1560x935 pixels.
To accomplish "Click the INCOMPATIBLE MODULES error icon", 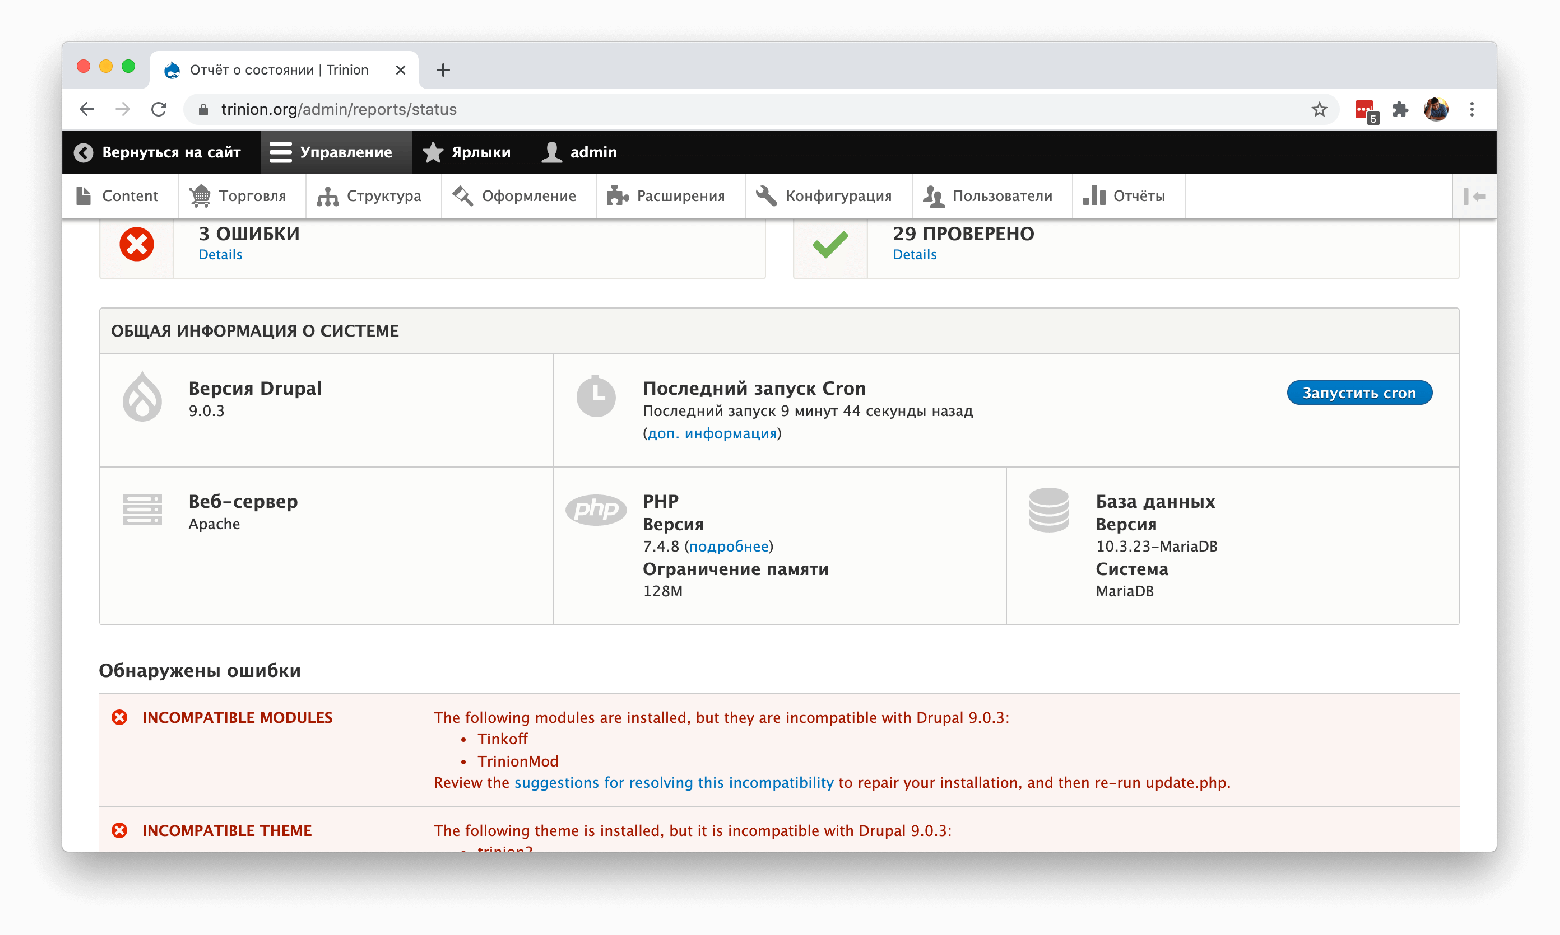I will point(120,718).
